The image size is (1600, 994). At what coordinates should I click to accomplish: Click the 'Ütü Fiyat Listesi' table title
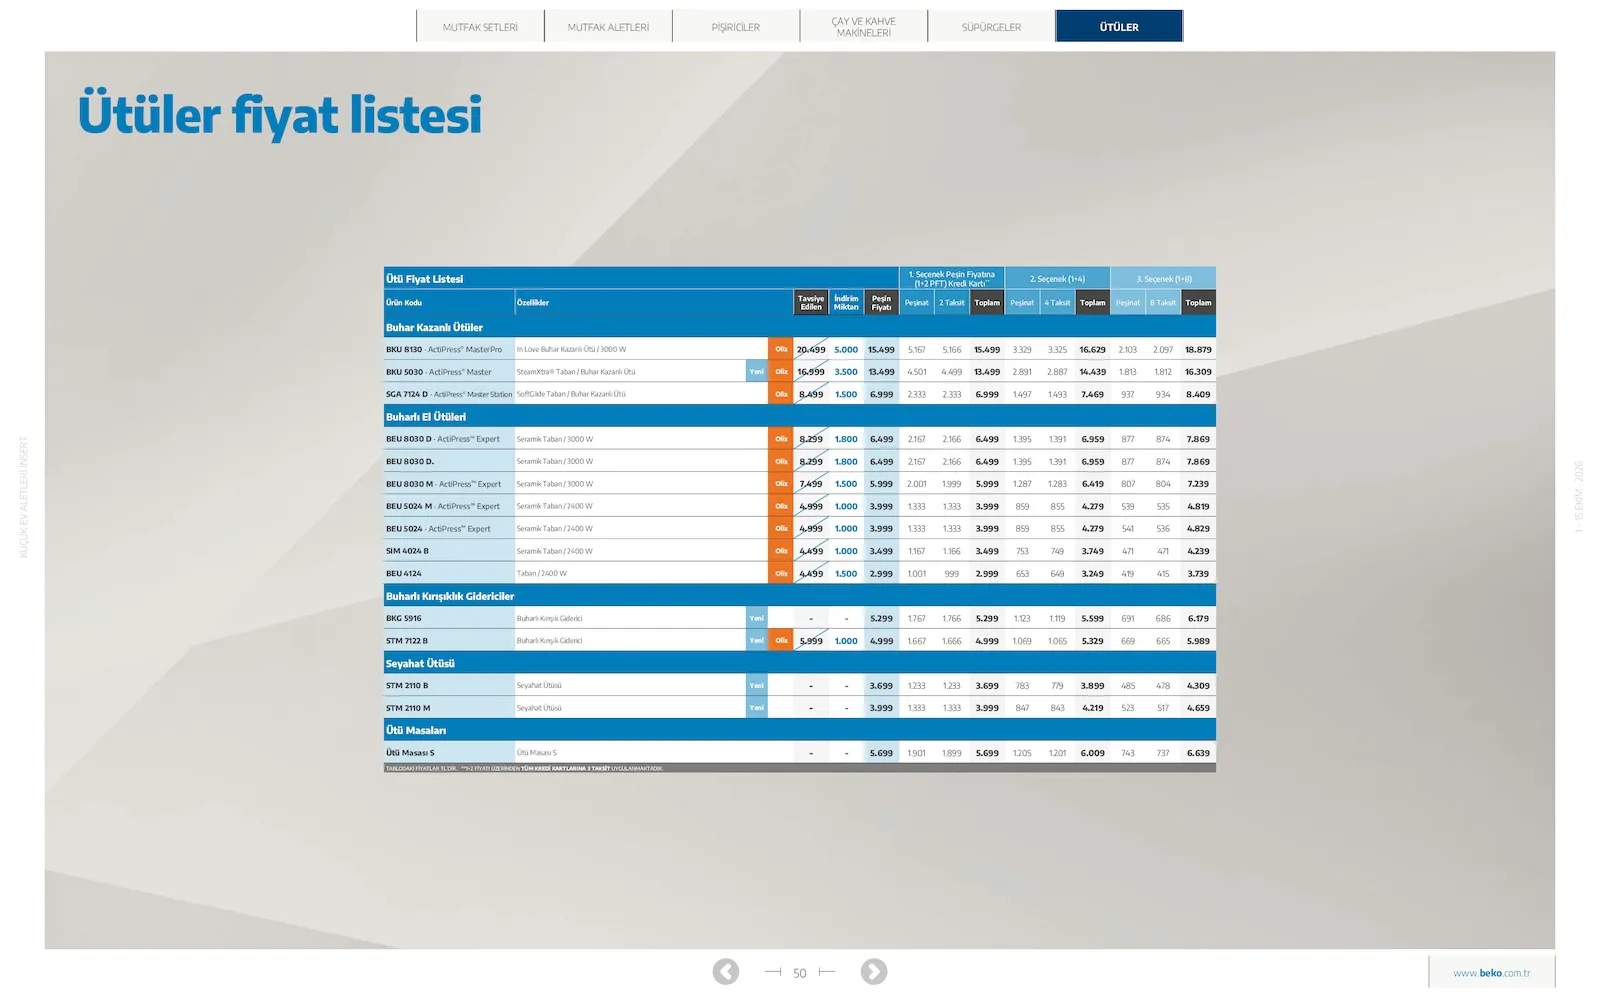pyautogui.click(x=425, y=279)
